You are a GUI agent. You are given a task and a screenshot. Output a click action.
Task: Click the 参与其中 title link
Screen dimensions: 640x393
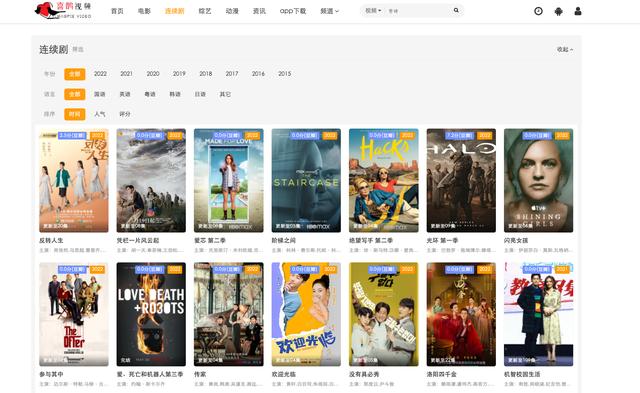pos(51,374)
